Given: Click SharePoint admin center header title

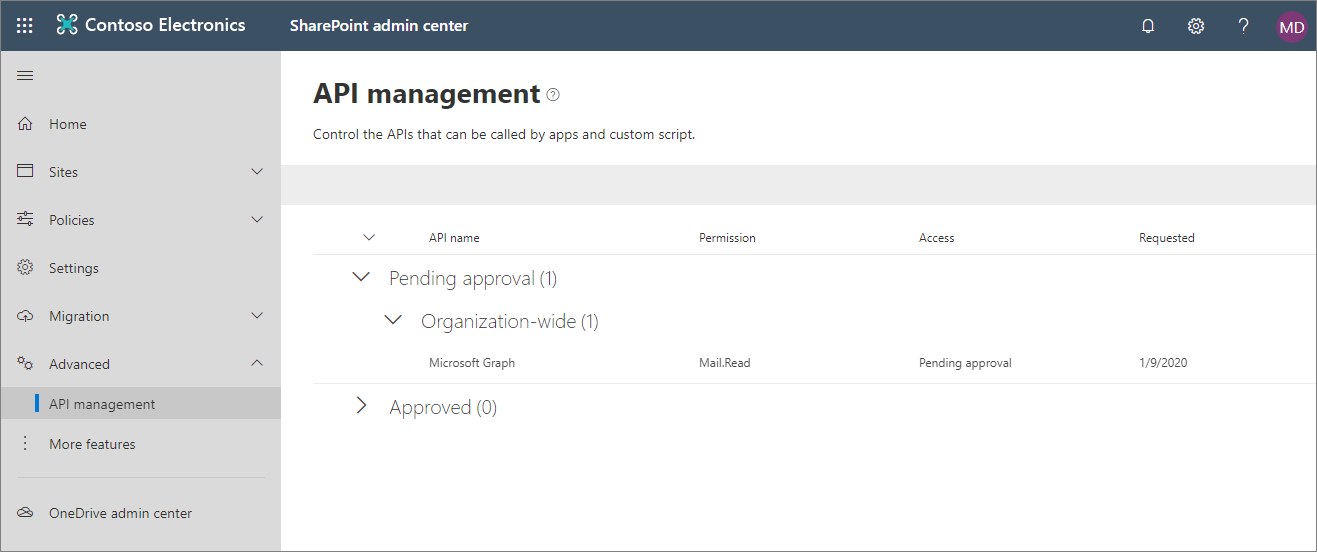Looking at the screenshot, I should 379,26.
